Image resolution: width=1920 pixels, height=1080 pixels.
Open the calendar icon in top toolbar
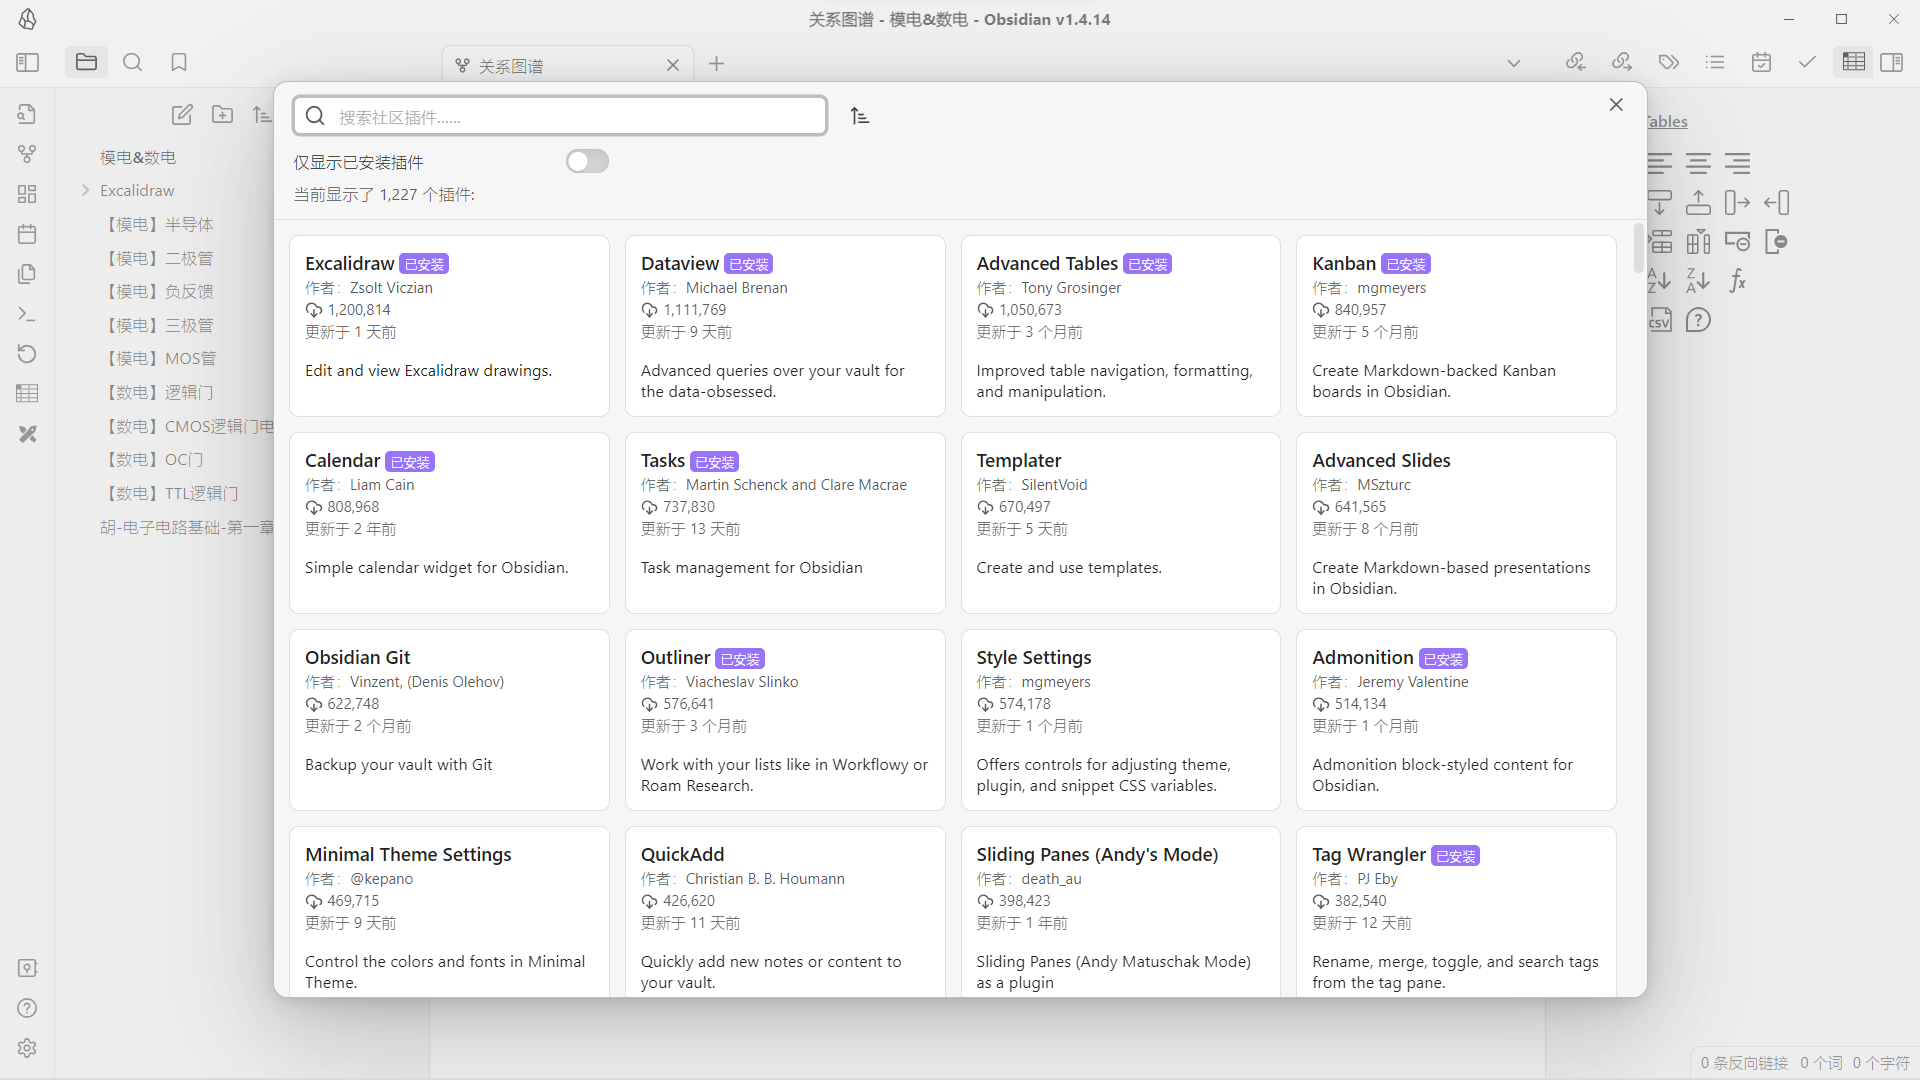tap(1761, 62)
